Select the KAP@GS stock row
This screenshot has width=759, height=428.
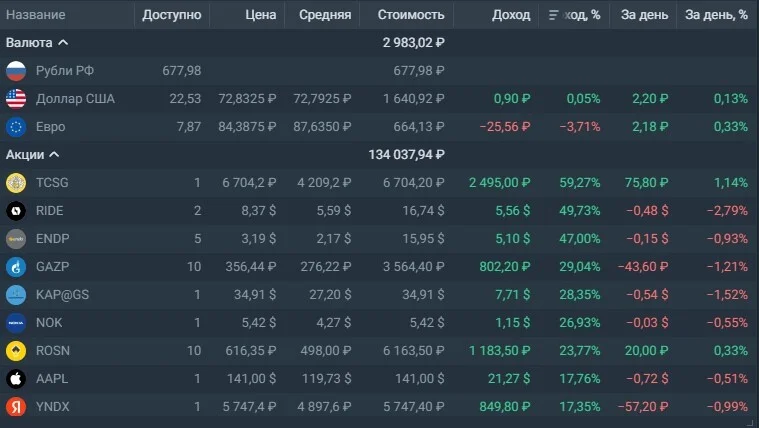(380, 294)
